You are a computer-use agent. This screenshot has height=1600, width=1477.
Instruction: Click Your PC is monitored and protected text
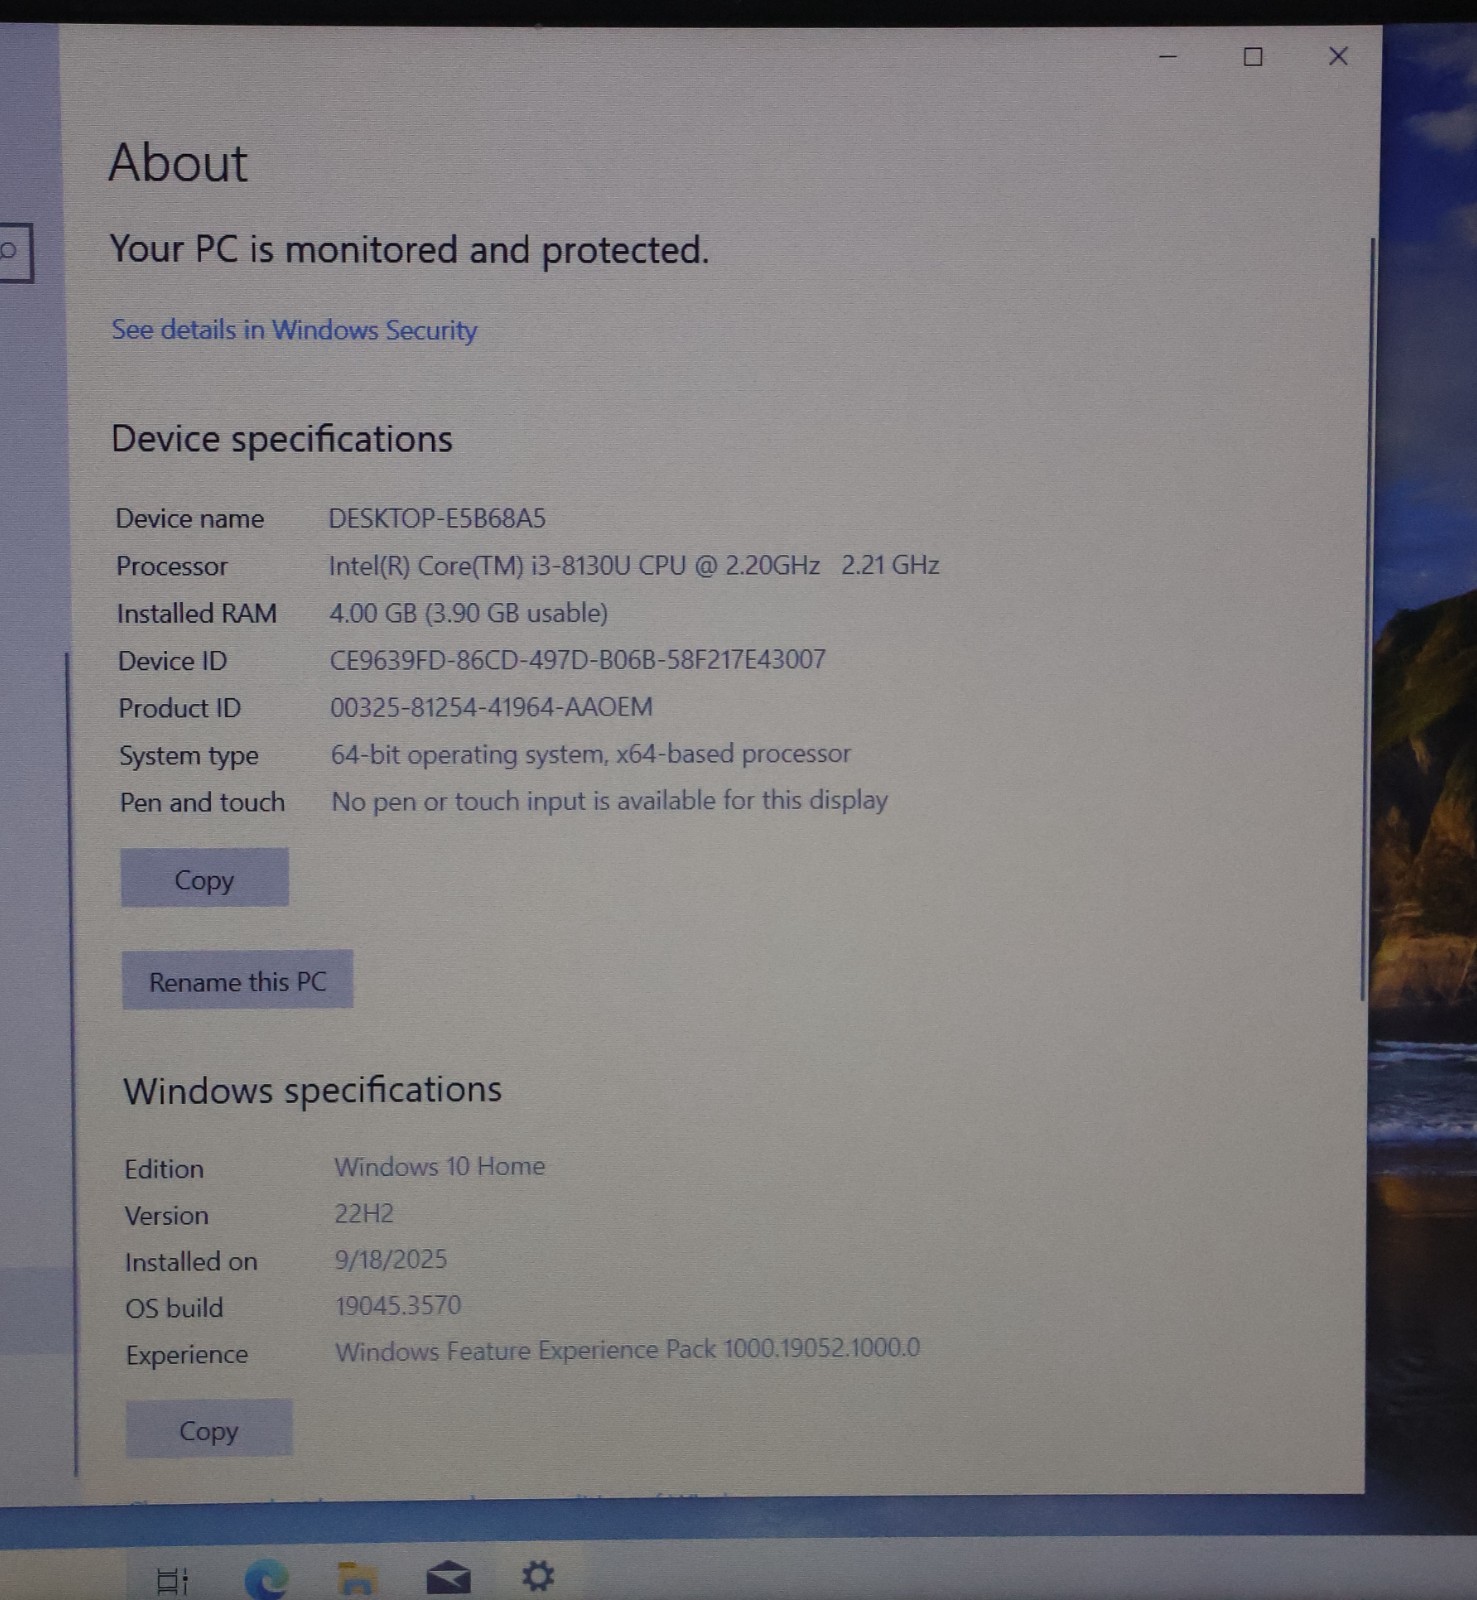tap(409, 250)
